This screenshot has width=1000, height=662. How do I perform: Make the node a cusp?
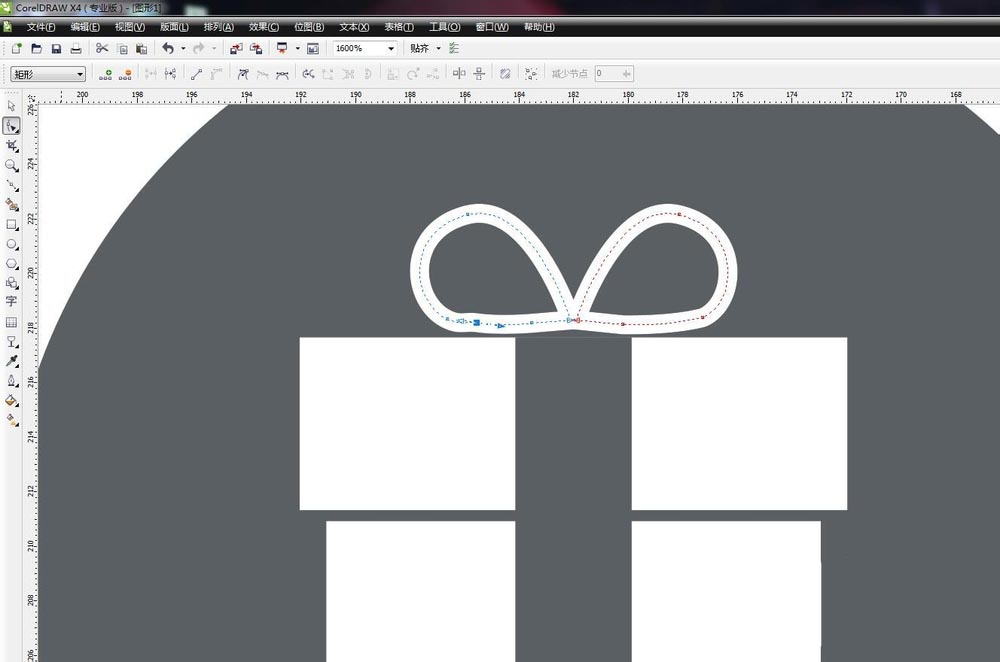(242, 74)
